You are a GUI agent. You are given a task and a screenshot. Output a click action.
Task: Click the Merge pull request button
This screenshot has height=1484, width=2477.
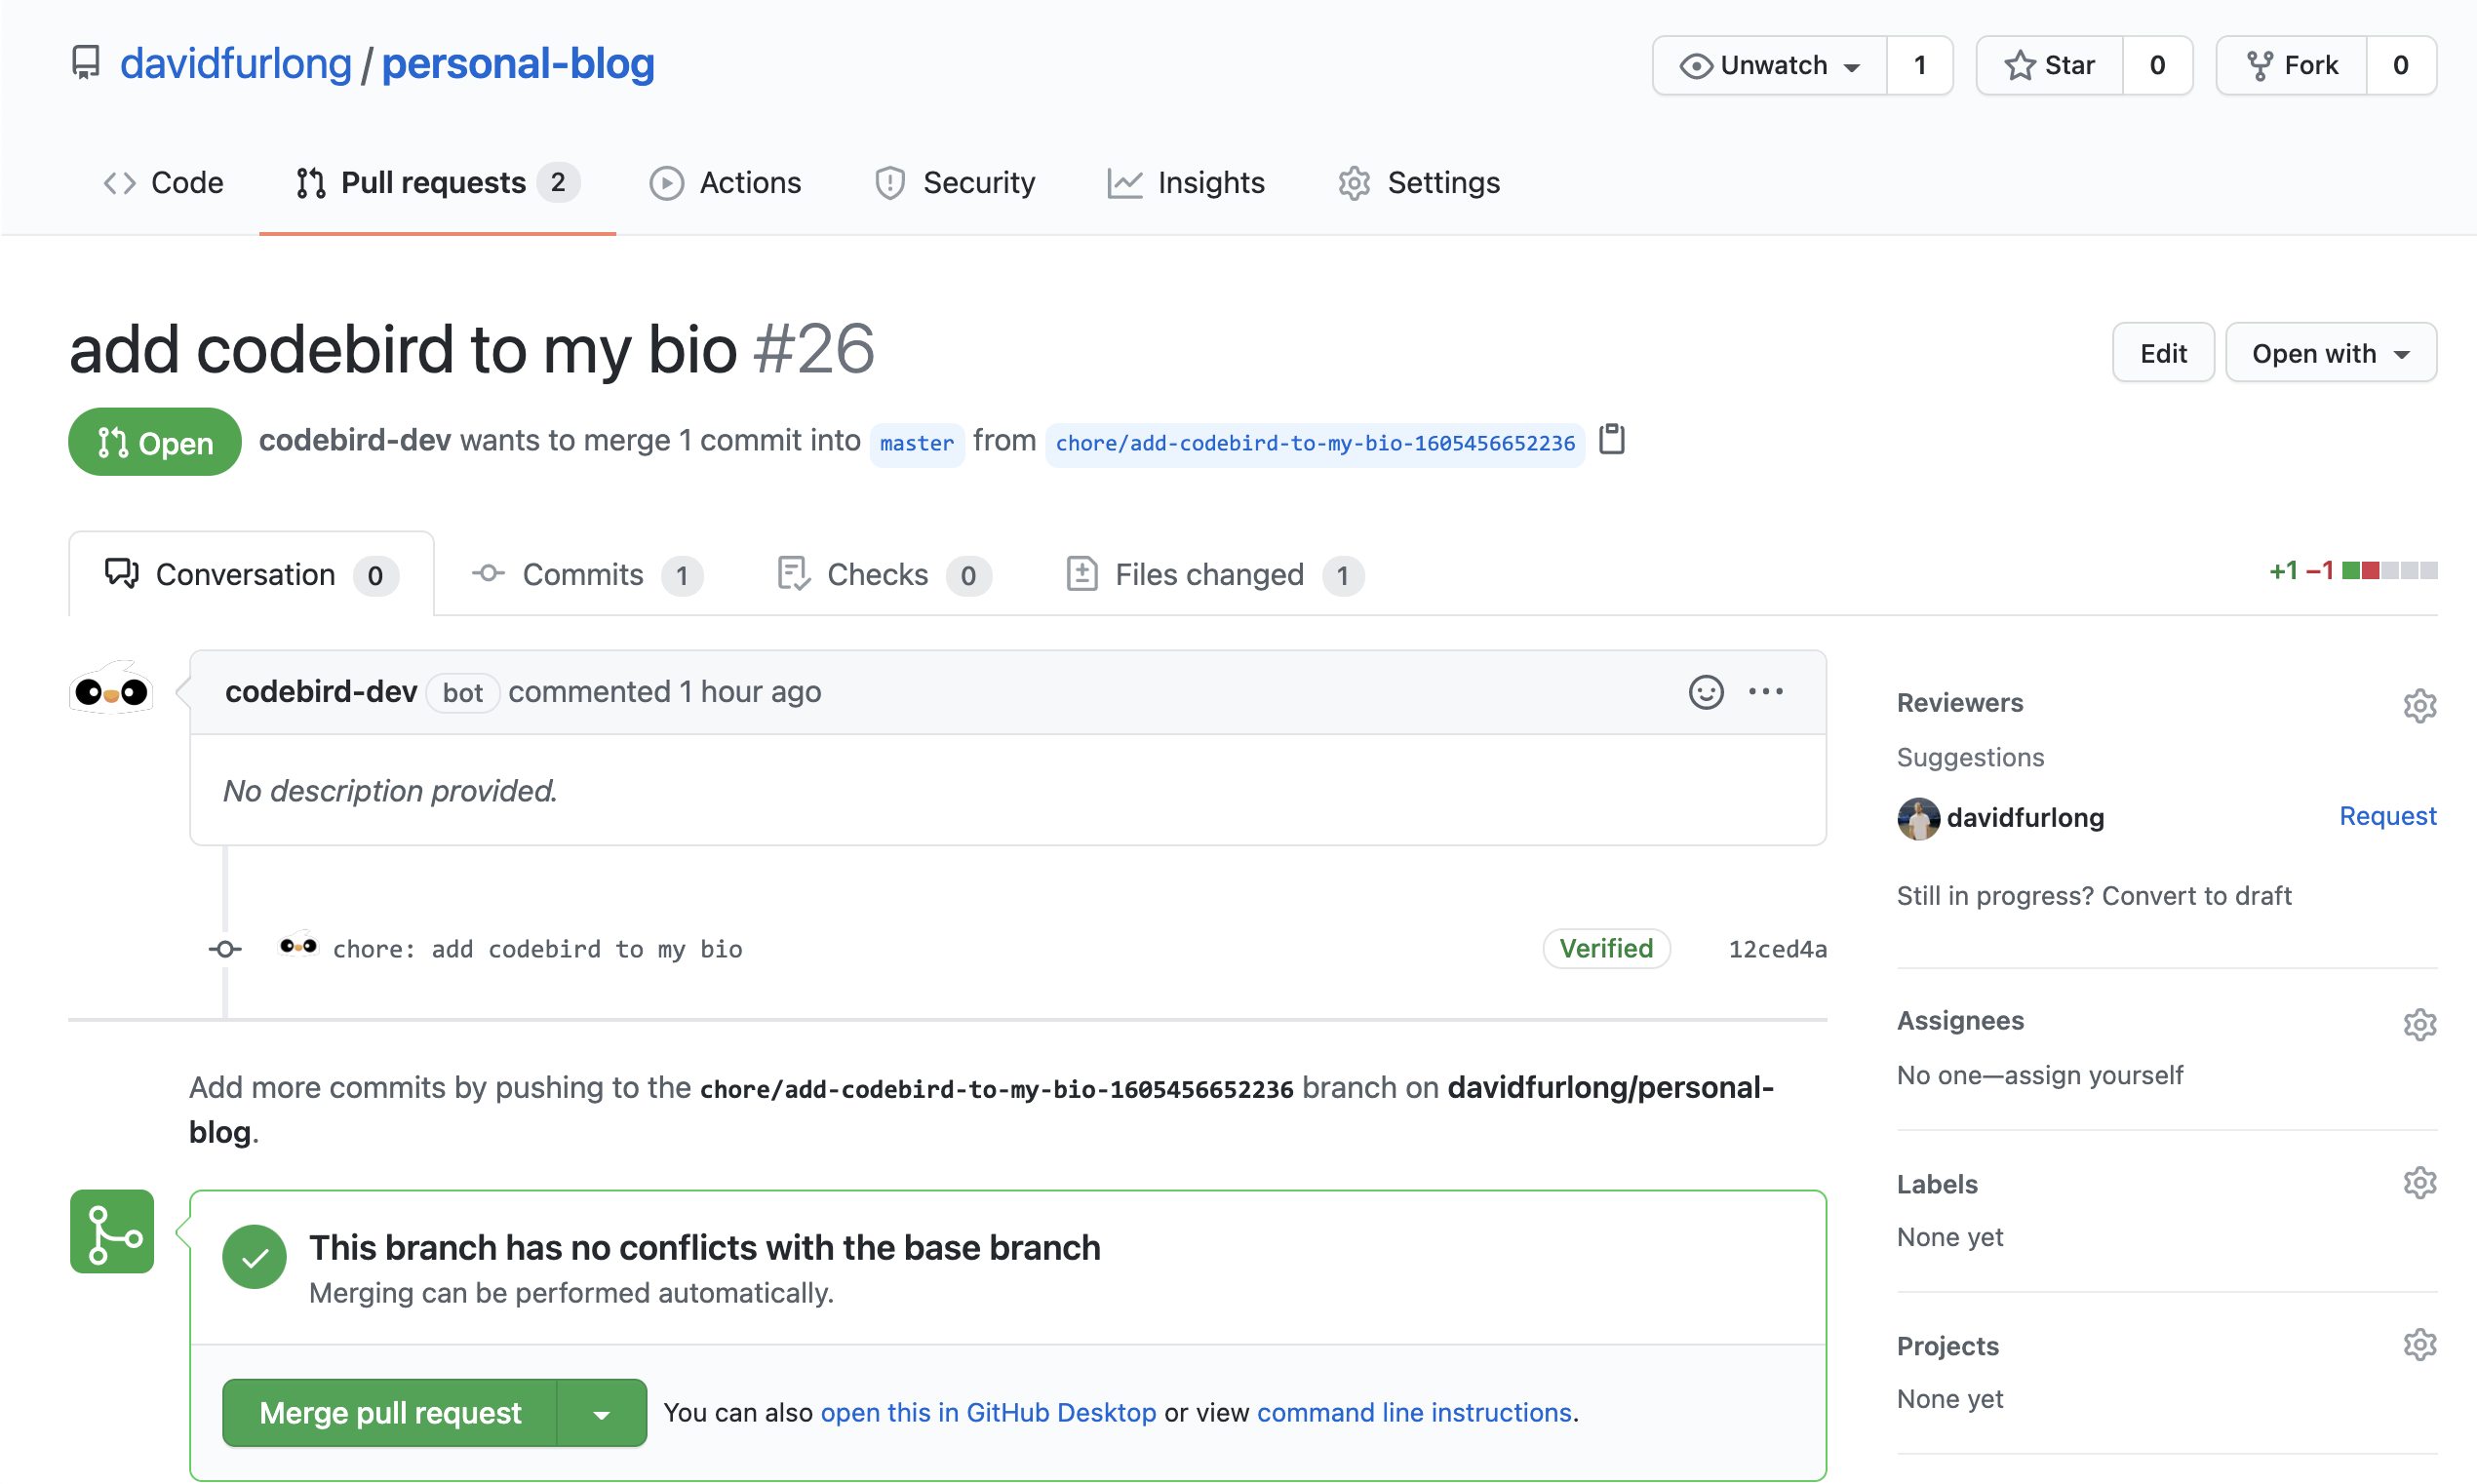tap(389, 1413)
